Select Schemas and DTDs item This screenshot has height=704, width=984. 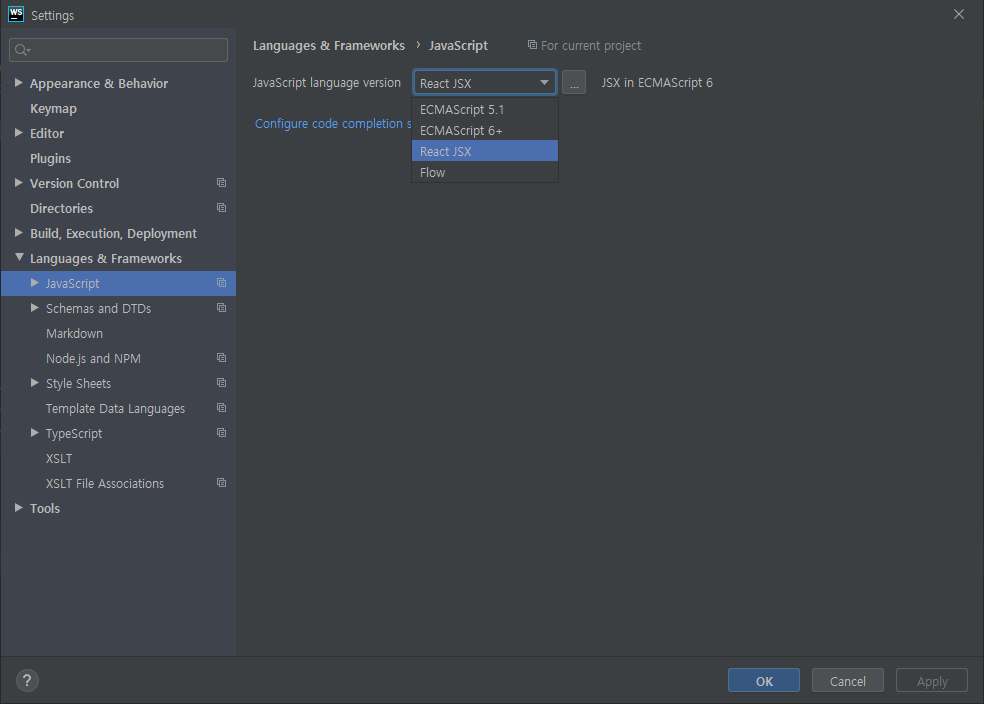pyautogui.click(x=99, y=308)
